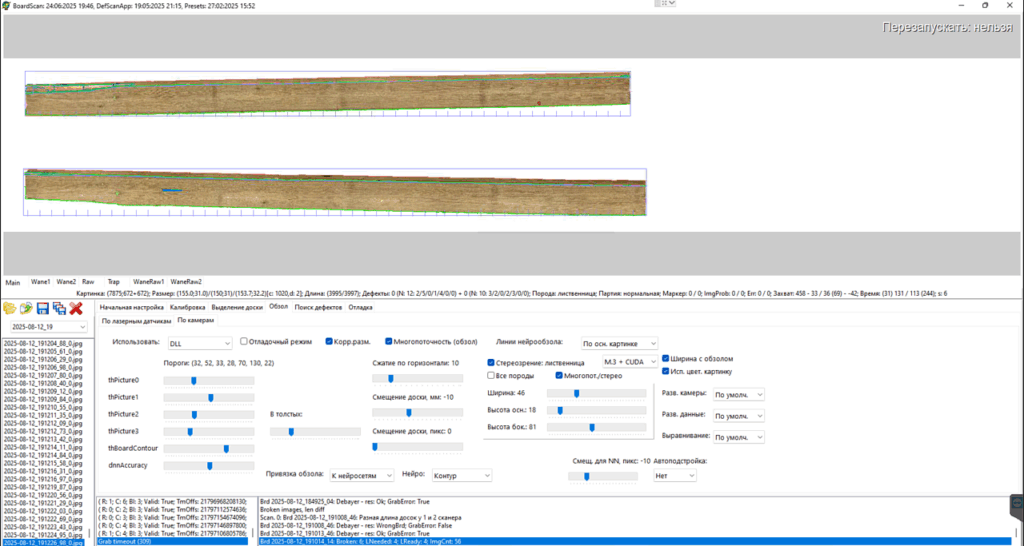The width and height of the screenshot is (1024, 546).
Task: Open the Нейро Контур dropdown
Action: pyautogui.click(x=461, y=475)
